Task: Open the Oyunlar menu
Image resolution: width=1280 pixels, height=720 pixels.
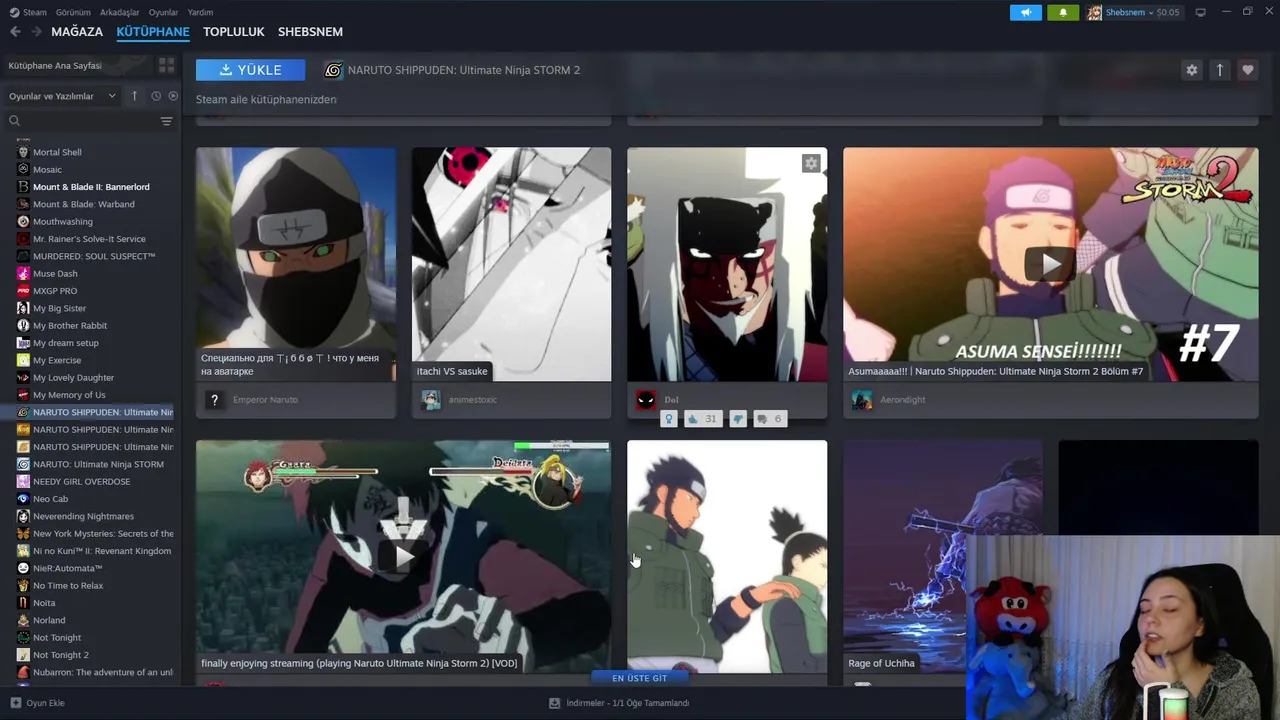Action: pyautogui.click(x=163, y=12)
